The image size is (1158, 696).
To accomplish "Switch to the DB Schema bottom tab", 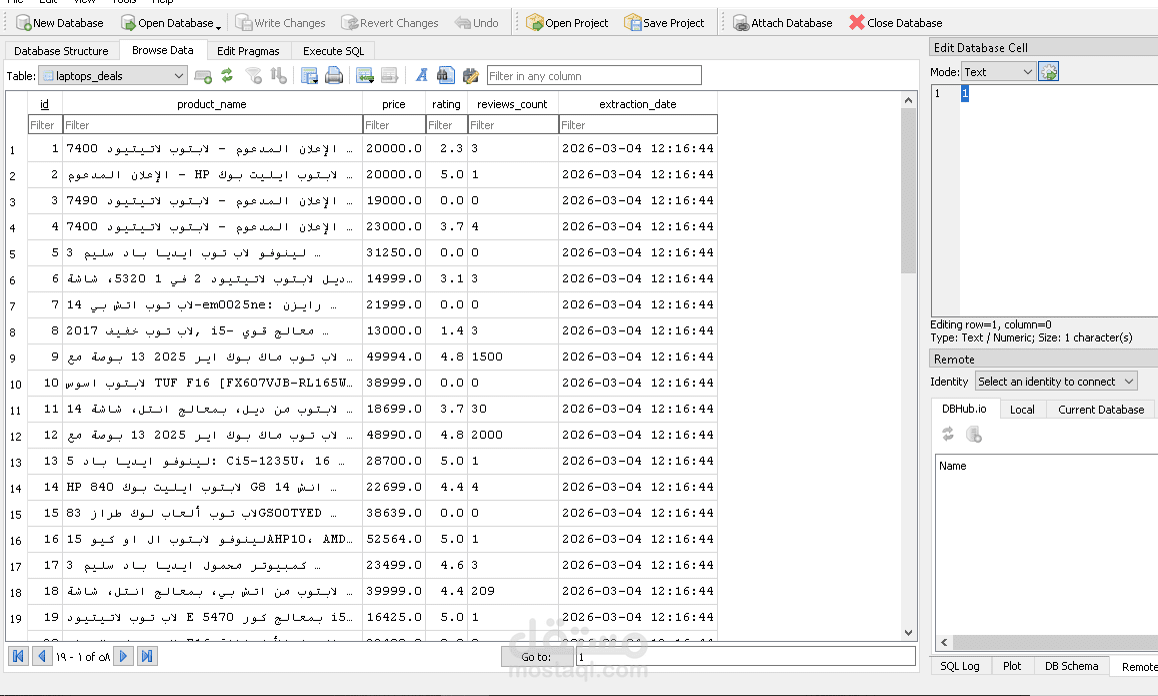I will pyautogui.click(x=1072, y=666).
